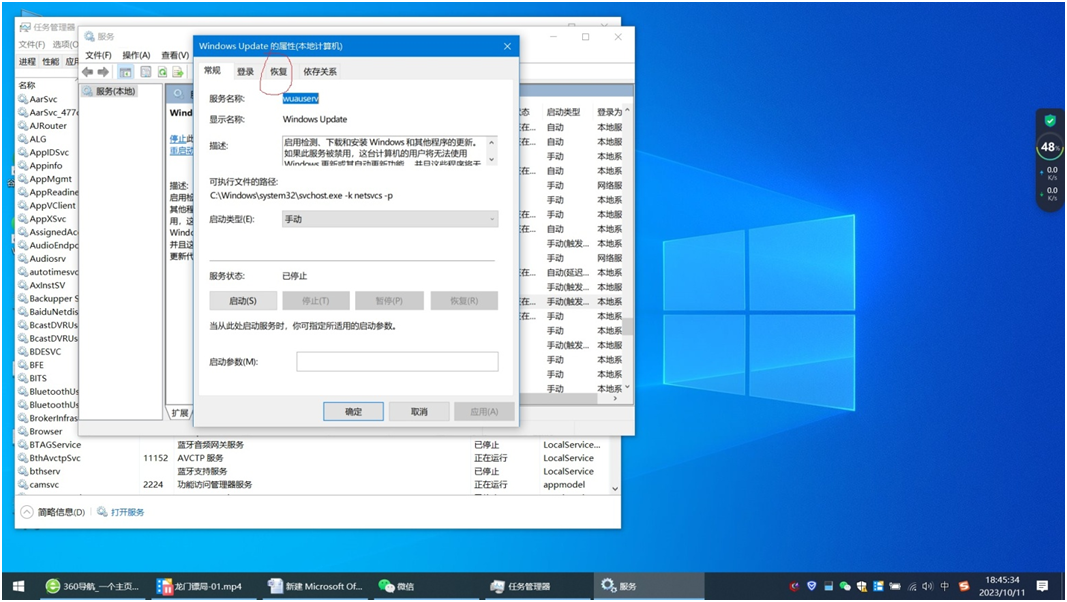The image size is (1067, 602).
Task: Switch to 依存关系 tab in properties dialog
Action: pyautogui.click(x=320, y=71)
